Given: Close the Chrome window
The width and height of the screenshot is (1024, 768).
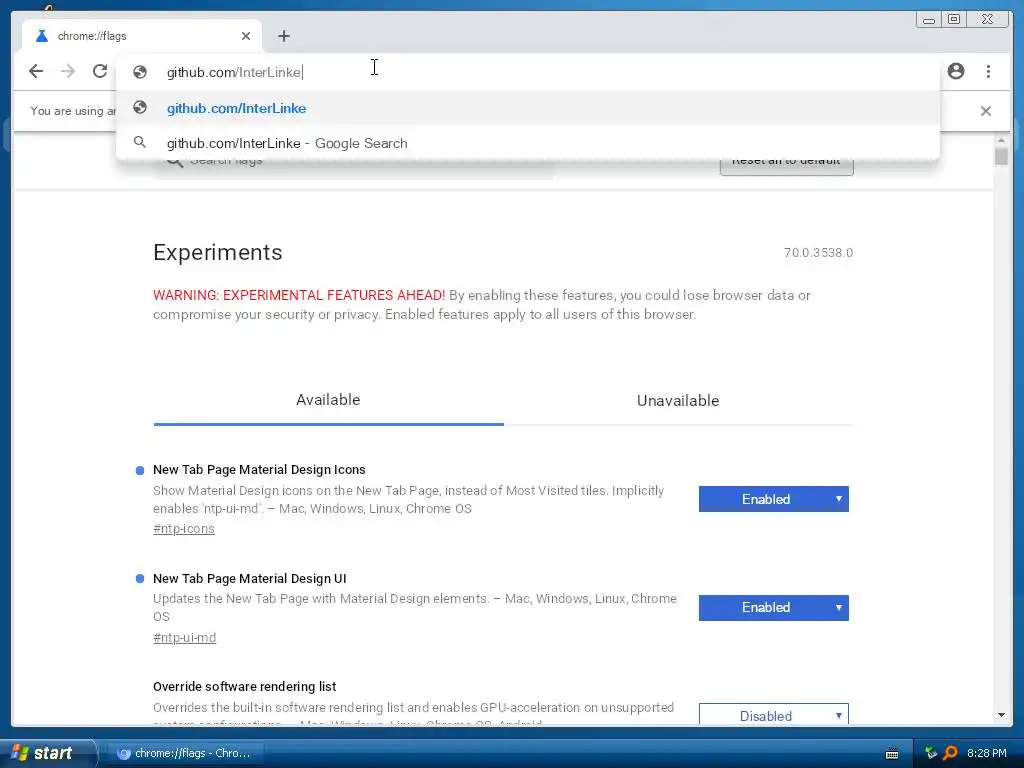Looking at the screenshot, I should tap(988, 20).
